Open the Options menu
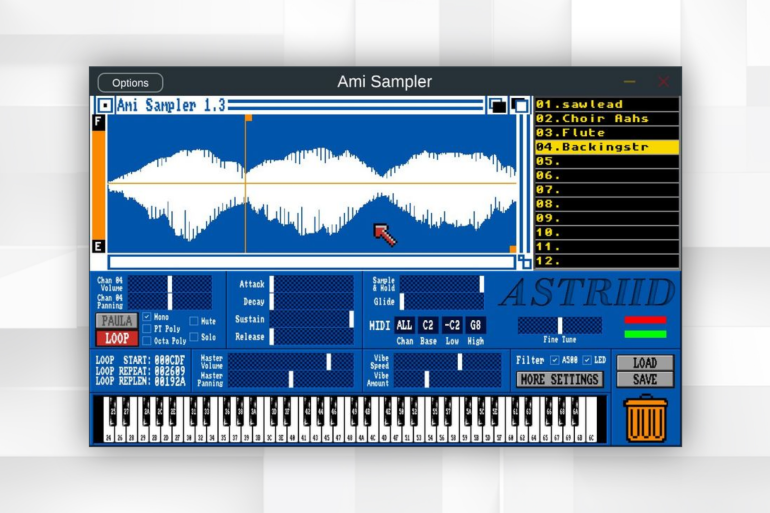Viewport: 770px width, 513px height. 130,82
